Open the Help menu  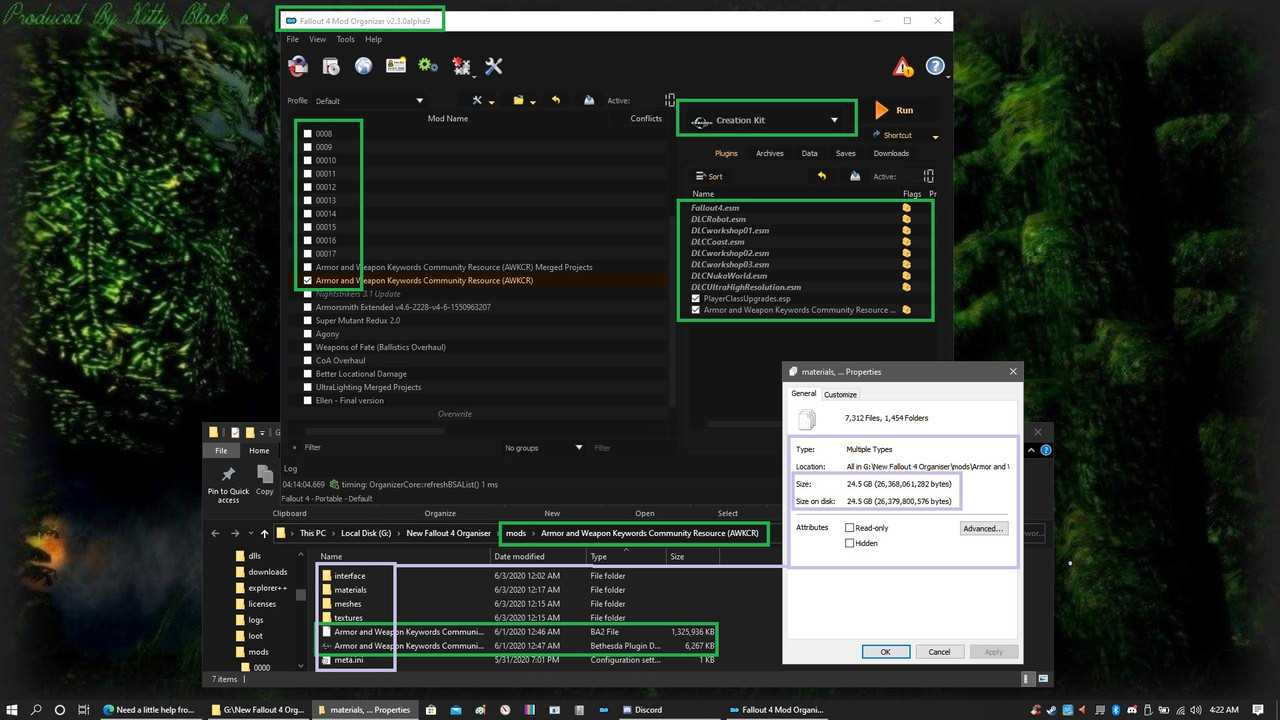point(373,39)
